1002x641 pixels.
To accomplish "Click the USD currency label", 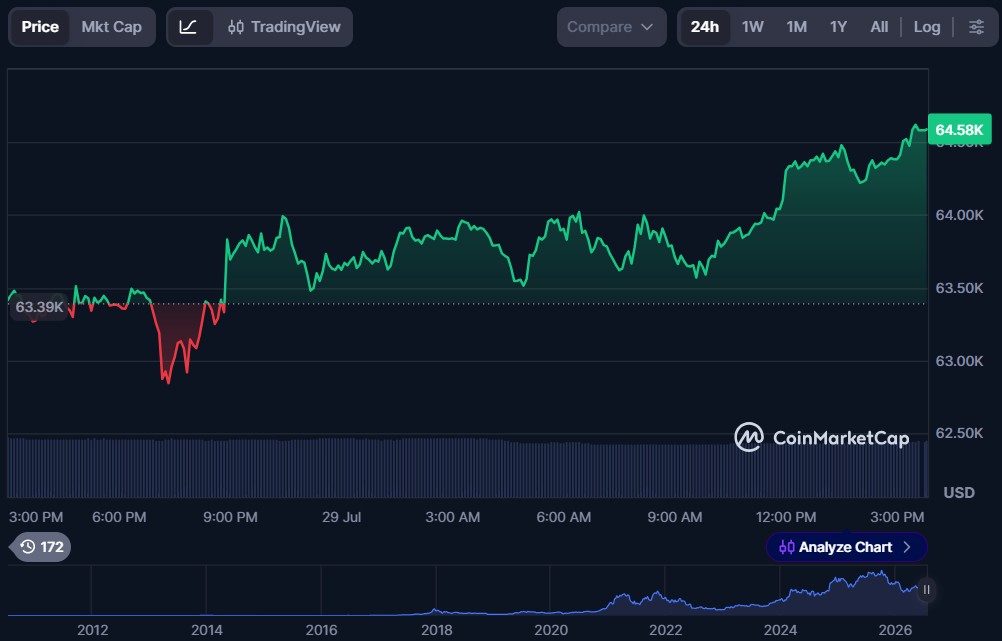I will [959, 493].
